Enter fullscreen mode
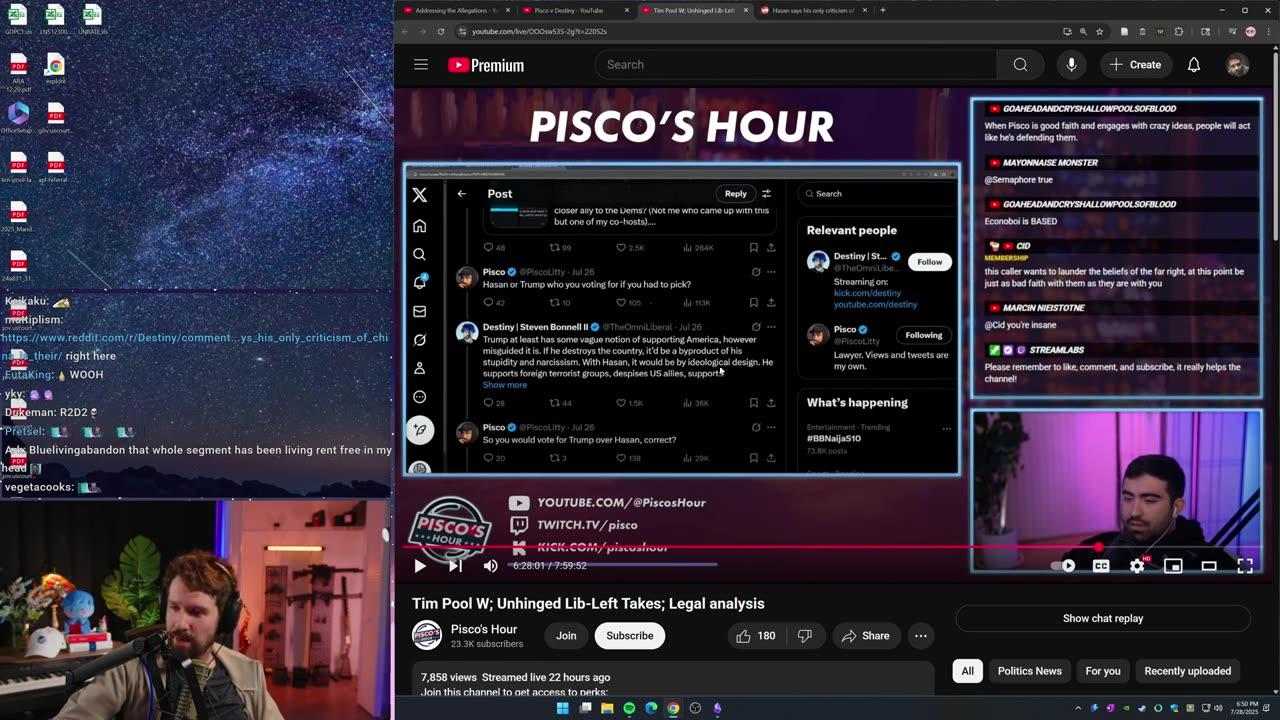This screenshot has height=720, width=1280. tap(1245, 566)
